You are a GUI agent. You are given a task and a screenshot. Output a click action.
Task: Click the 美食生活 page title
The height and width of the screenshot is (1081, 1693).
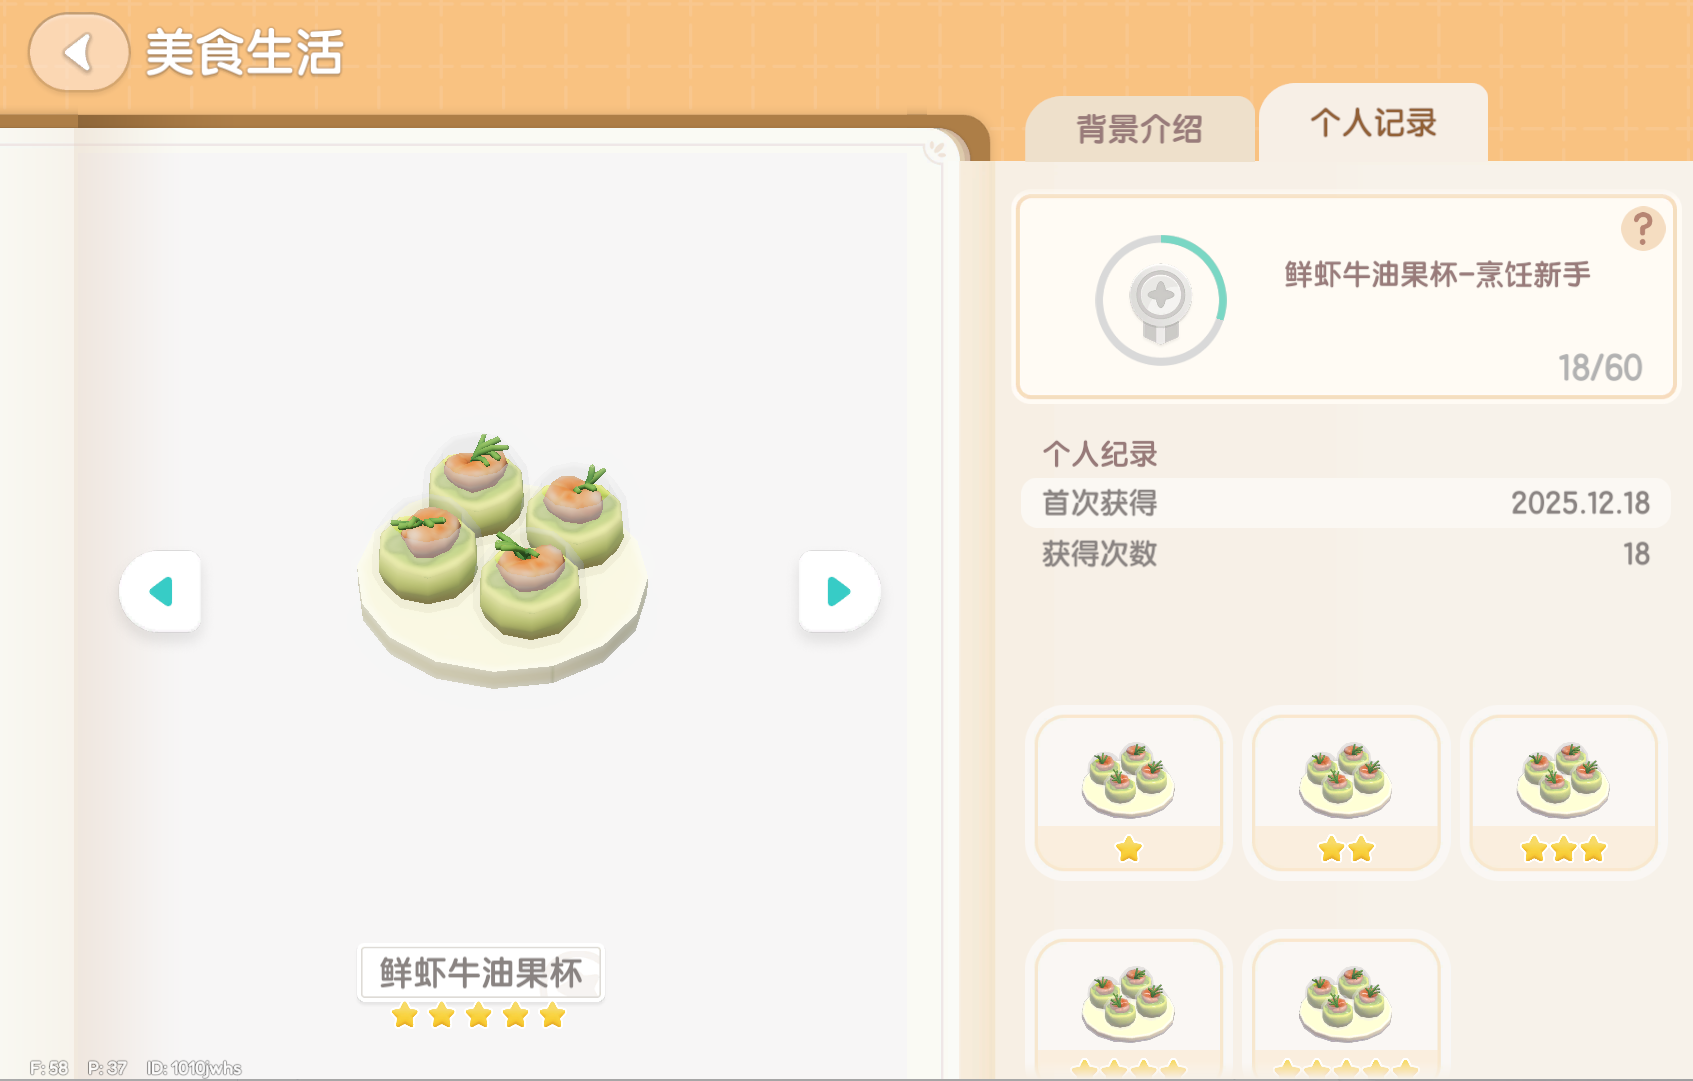(245, 53)
